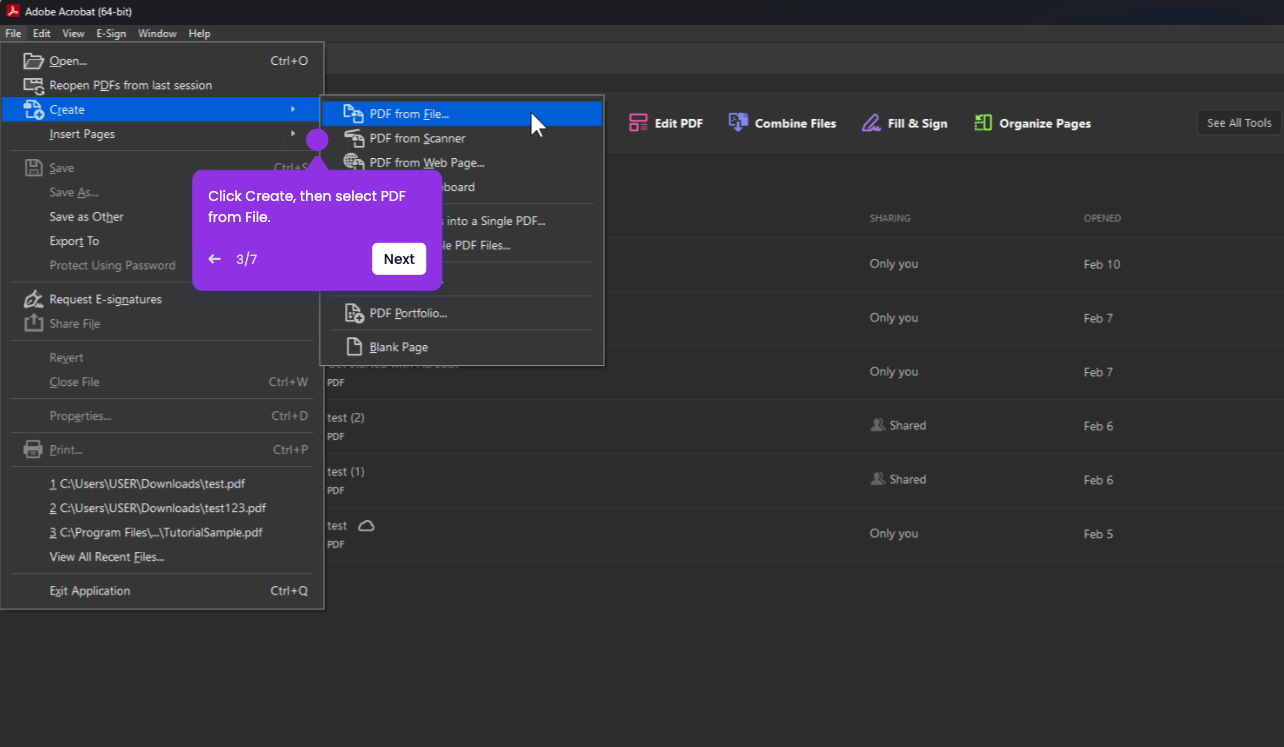
Task: Click the PDF from Scanner icon
Action: point(354,138)
